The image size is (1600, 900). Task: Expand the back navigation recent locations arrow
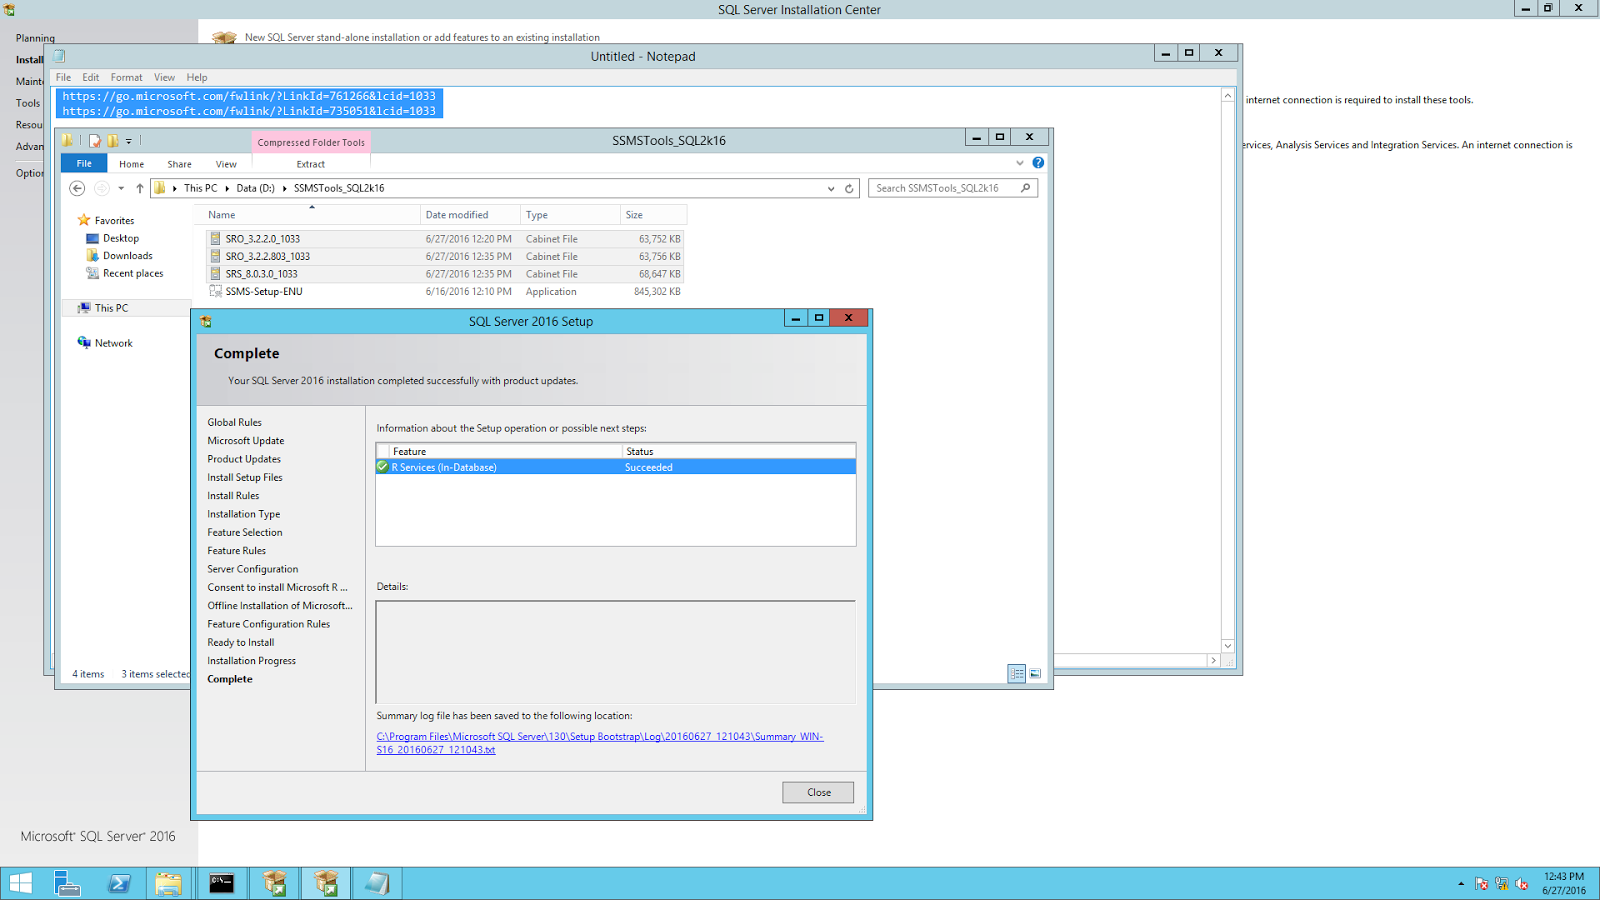tap(121, 188)
